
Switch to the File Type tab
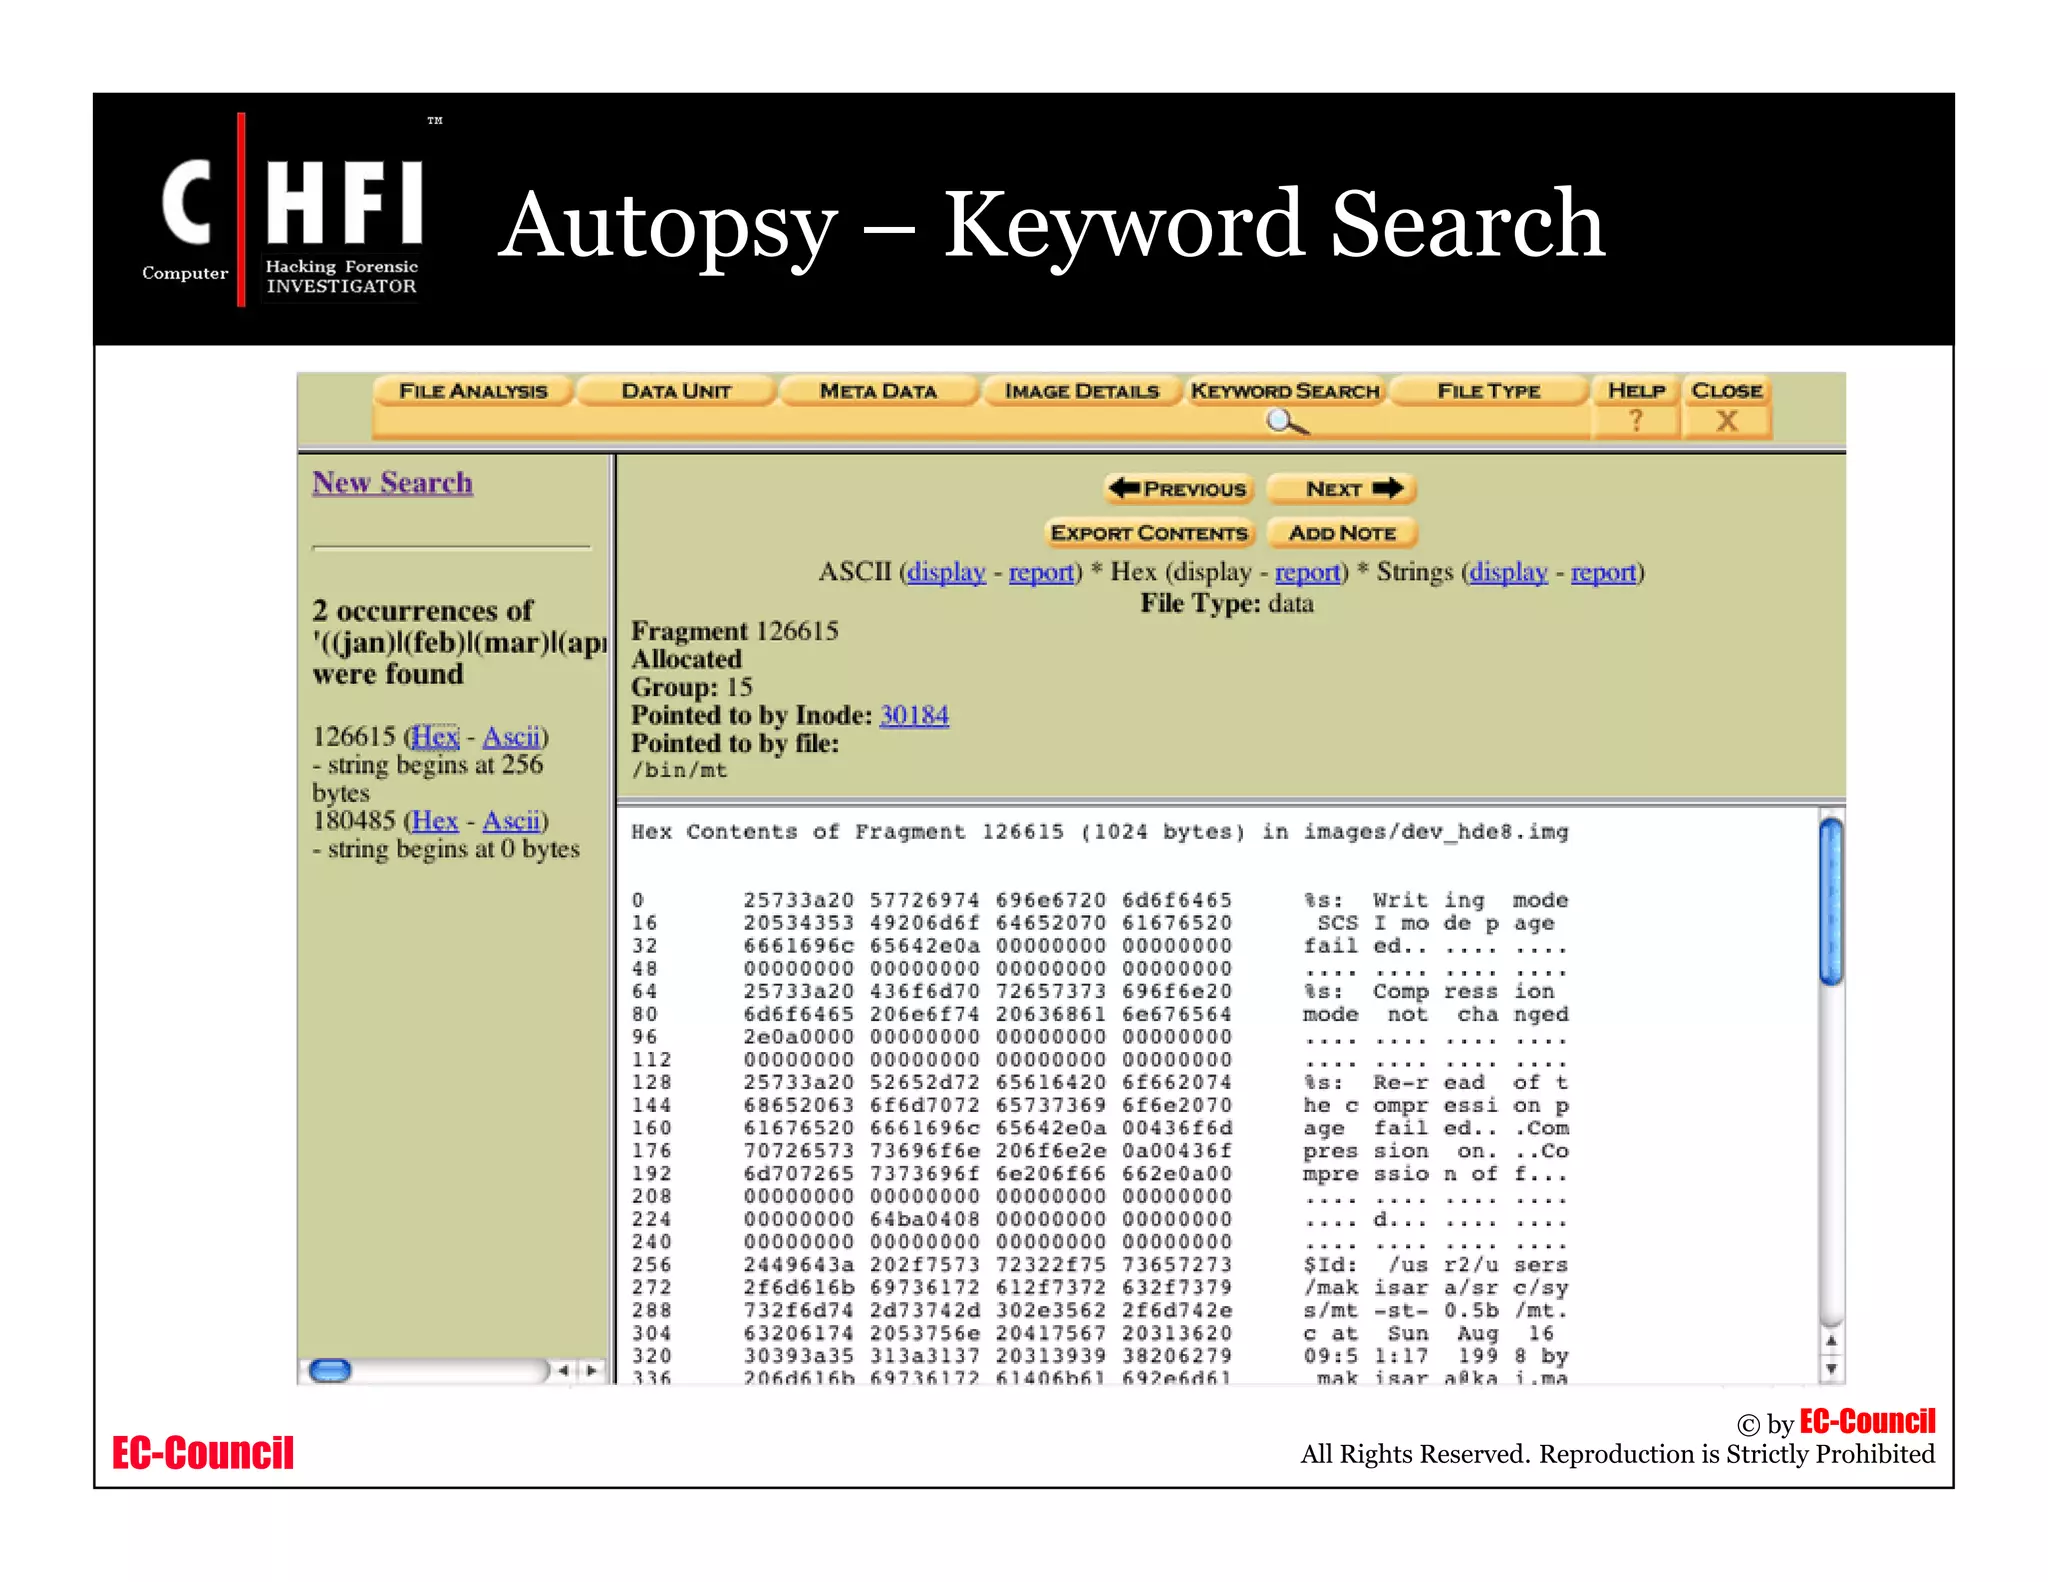tap(1488, 391)
